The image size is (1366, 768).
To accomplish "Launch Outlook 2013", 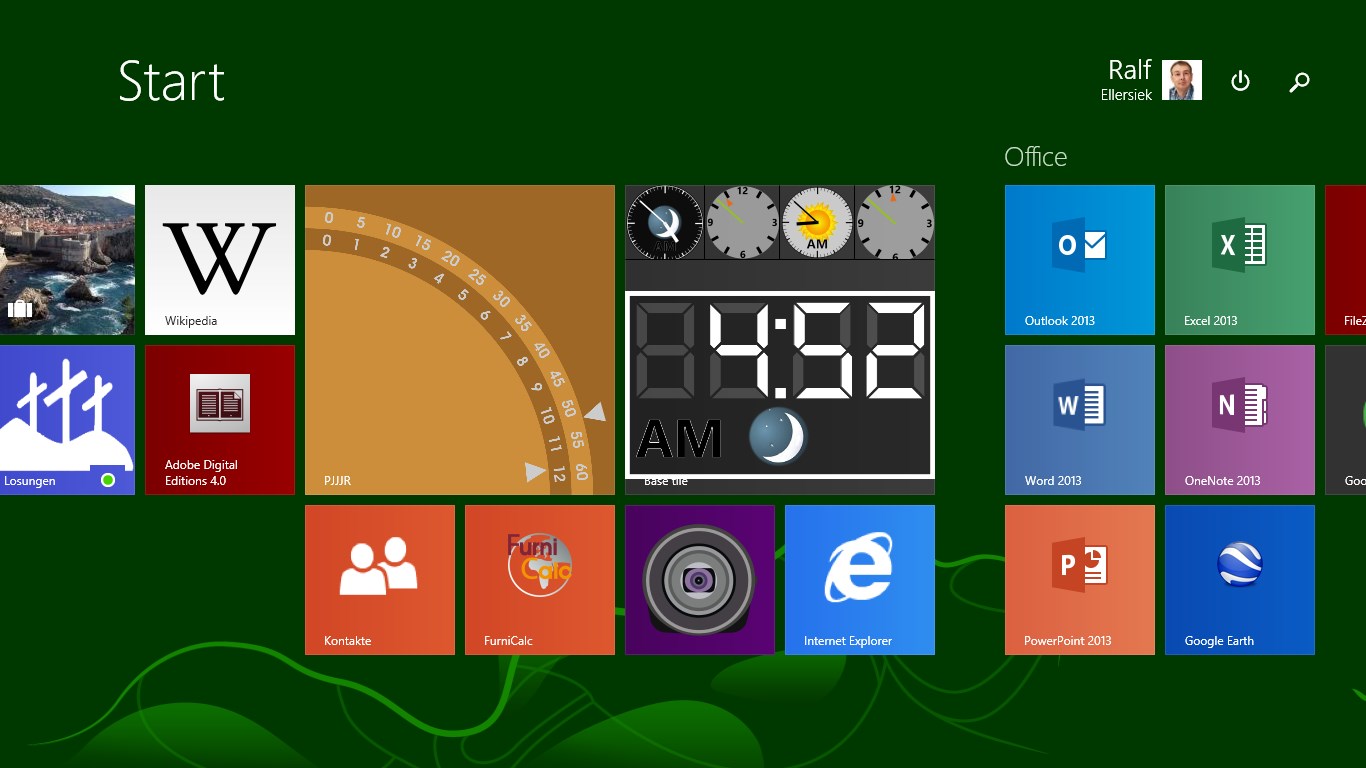I will pos(1079,259).
